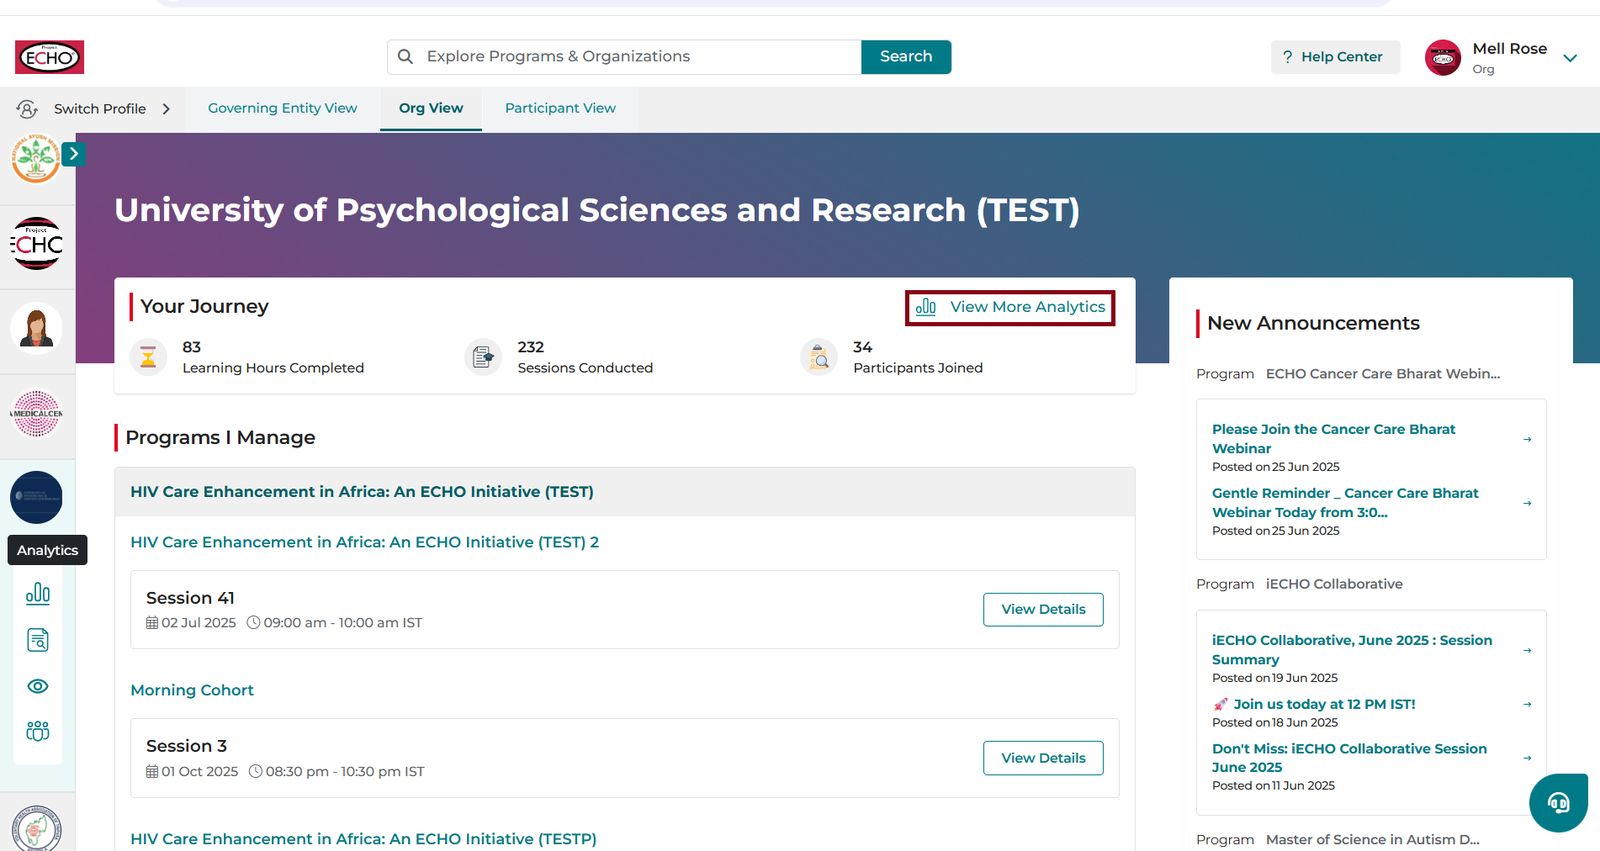Open the support headset chat button
This screenshot has height=851, width=1600.
(1558, 802)
